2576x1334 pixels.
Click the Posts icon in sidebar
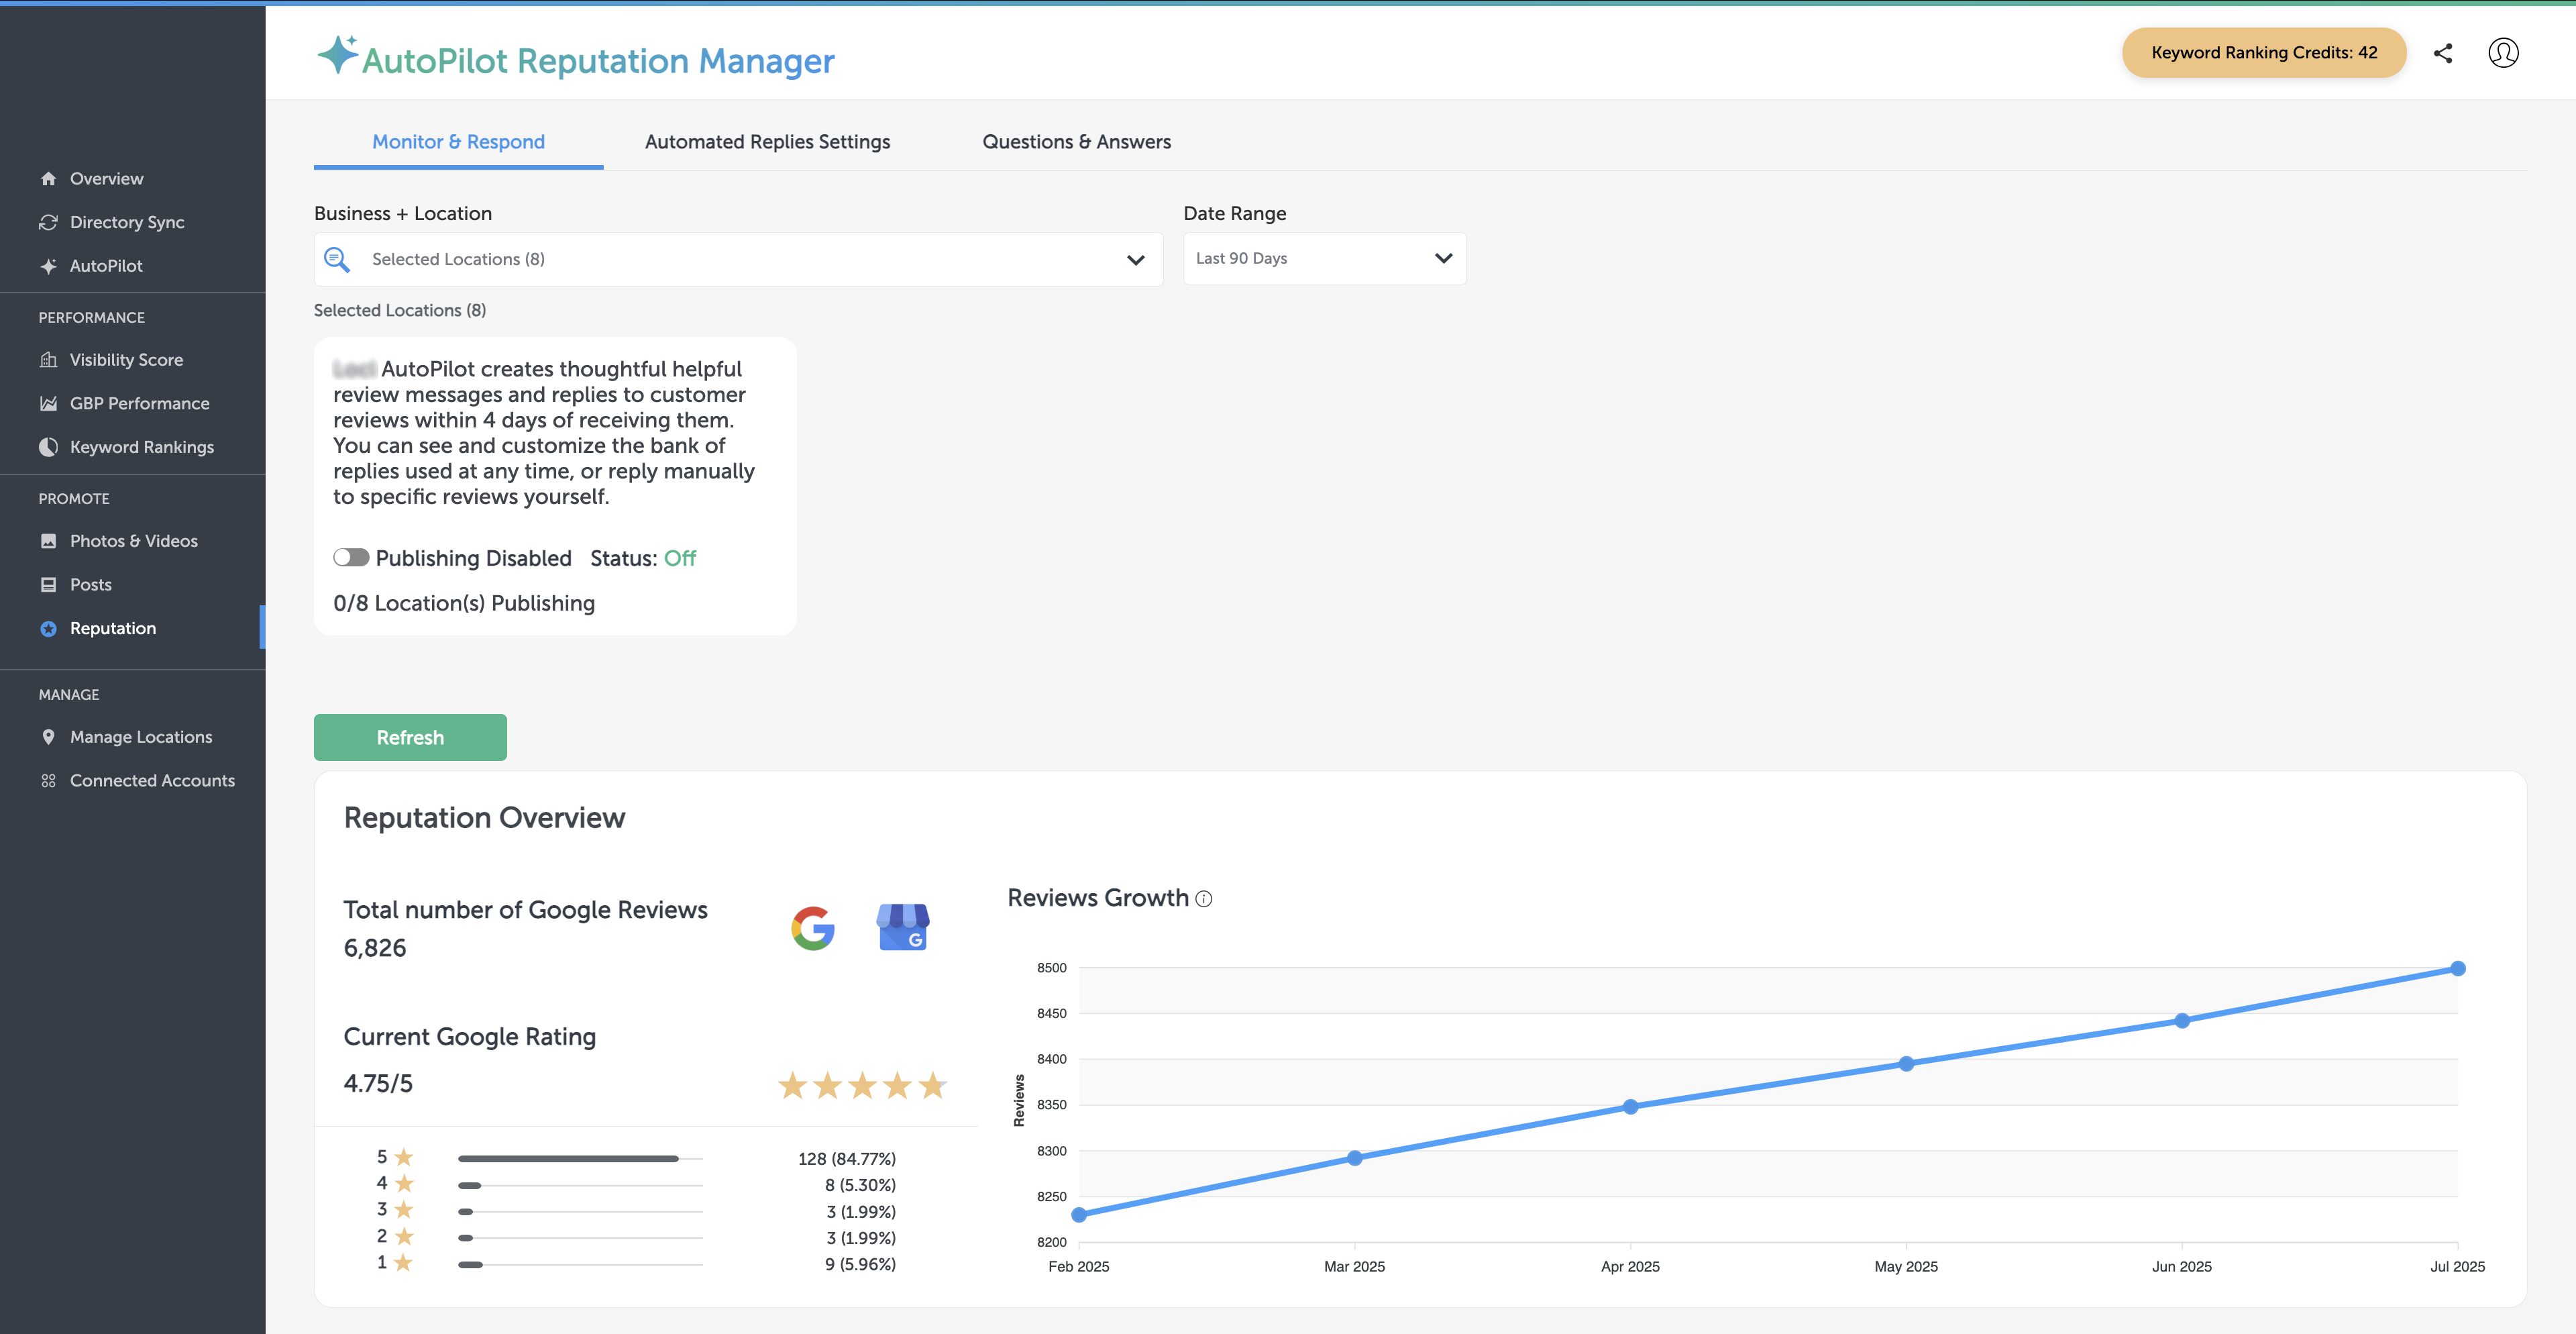point(48,585)
